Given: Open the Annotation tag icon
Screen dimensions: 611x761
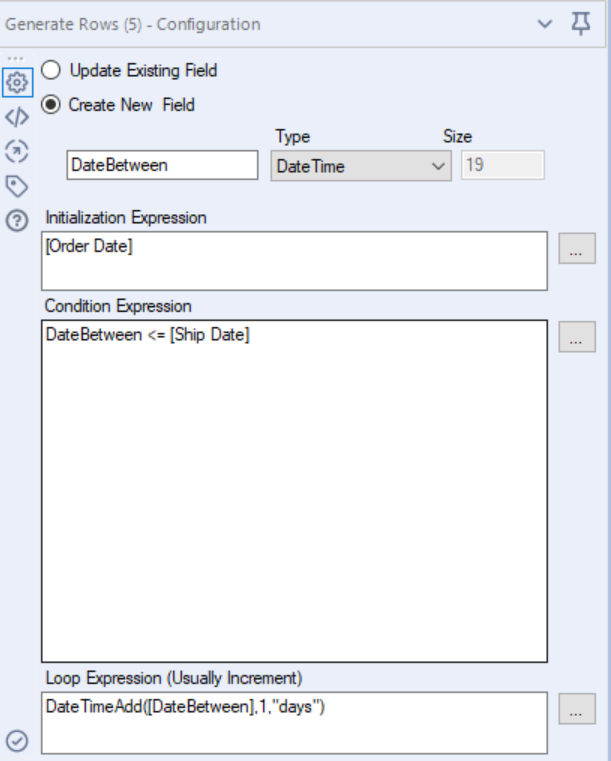Looking at the screenshot, I should point(18,185).
